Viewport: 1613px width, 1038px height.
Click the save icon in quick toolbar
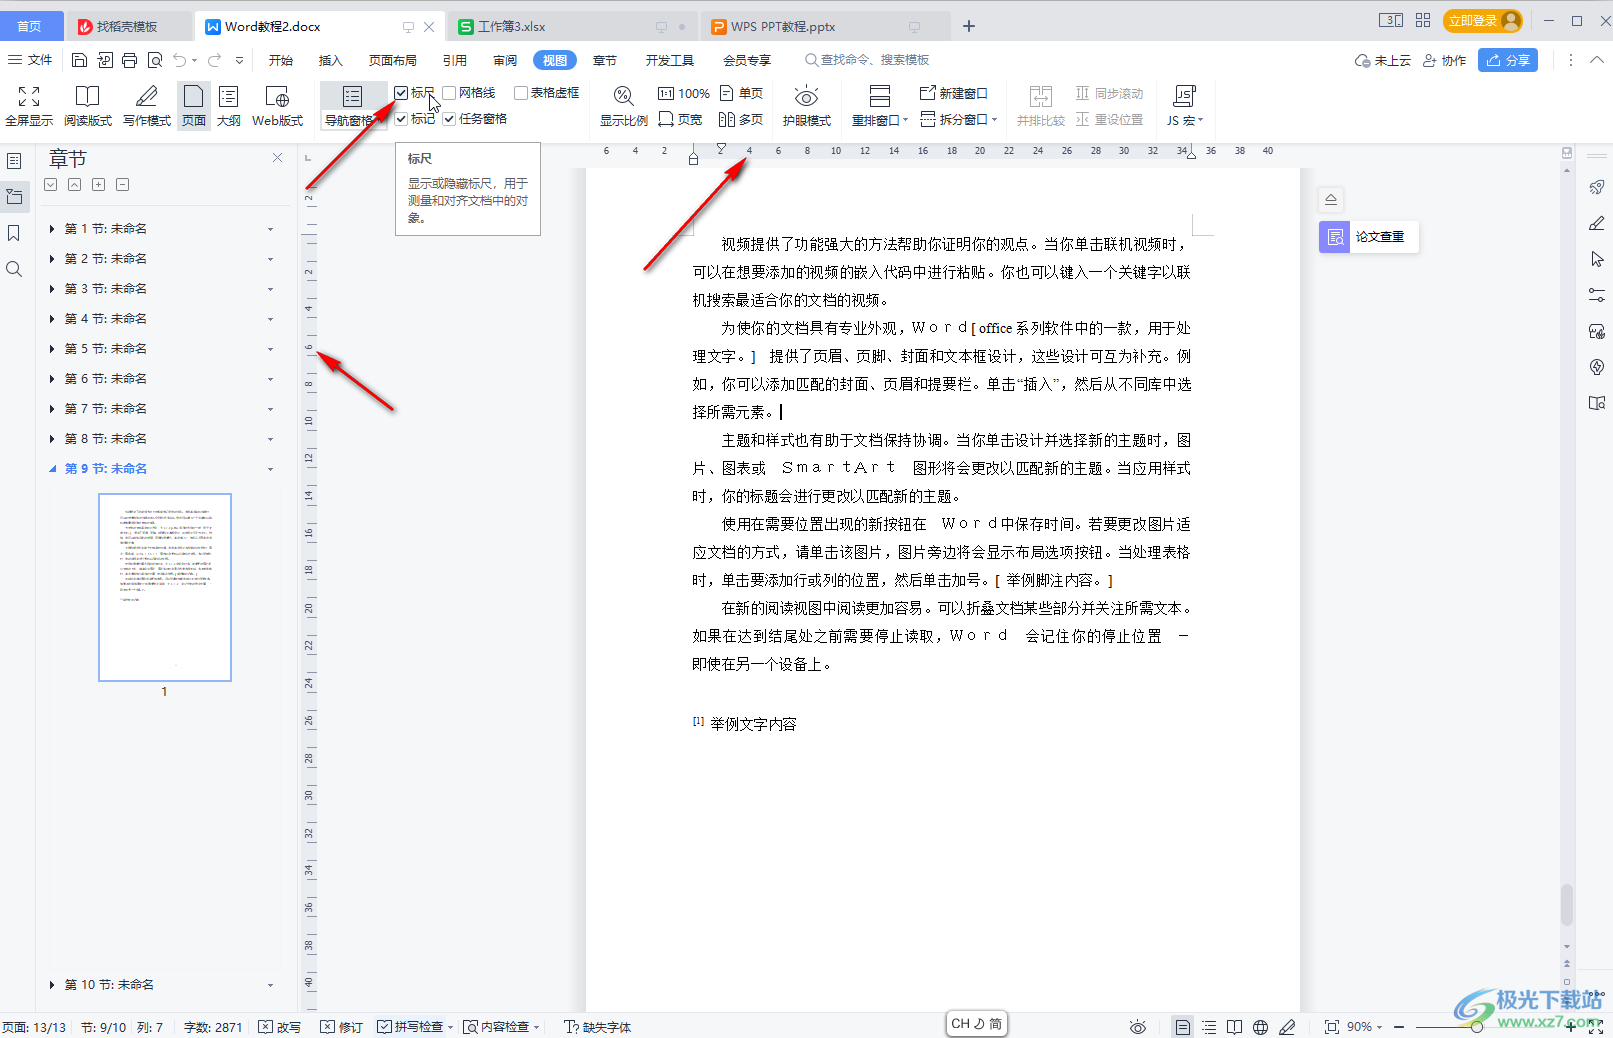(x=80, y=60)
